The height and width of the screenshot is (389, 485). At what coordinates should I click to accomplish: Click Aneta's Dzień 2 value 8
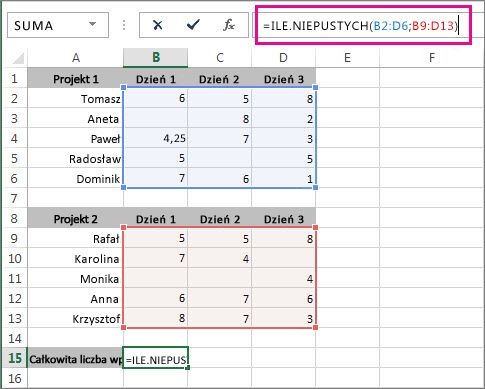point(220,119)
